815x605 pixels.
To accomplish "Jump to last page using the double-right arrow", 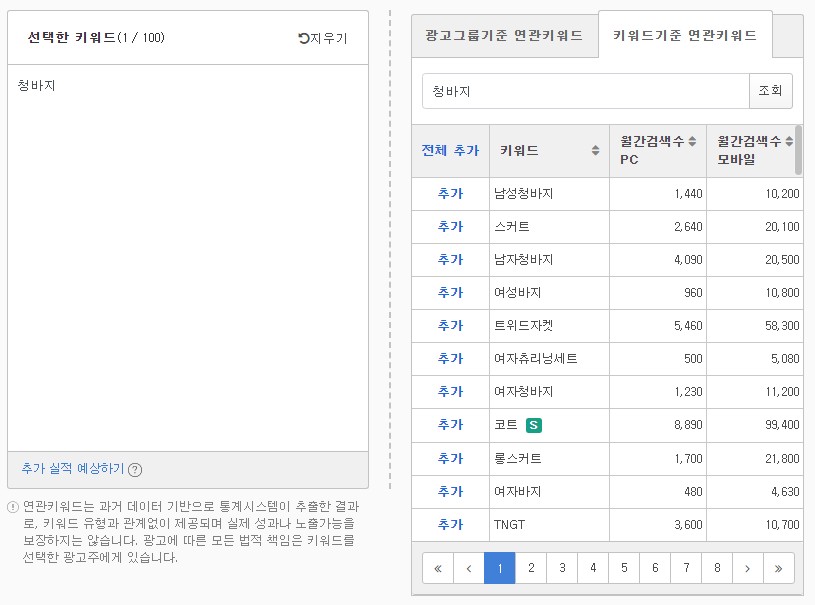I will coord(779,568).
